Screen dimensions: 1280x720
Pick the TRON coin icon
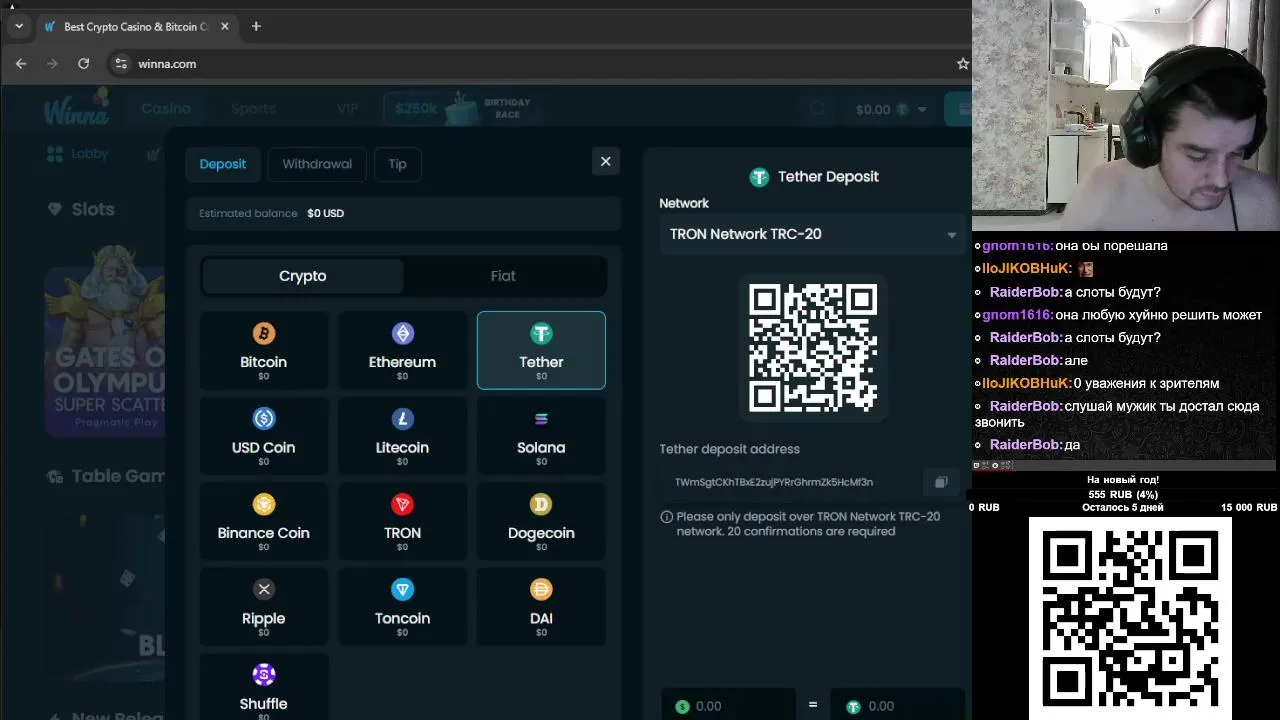pyautogui.click(x=402, y=504)
